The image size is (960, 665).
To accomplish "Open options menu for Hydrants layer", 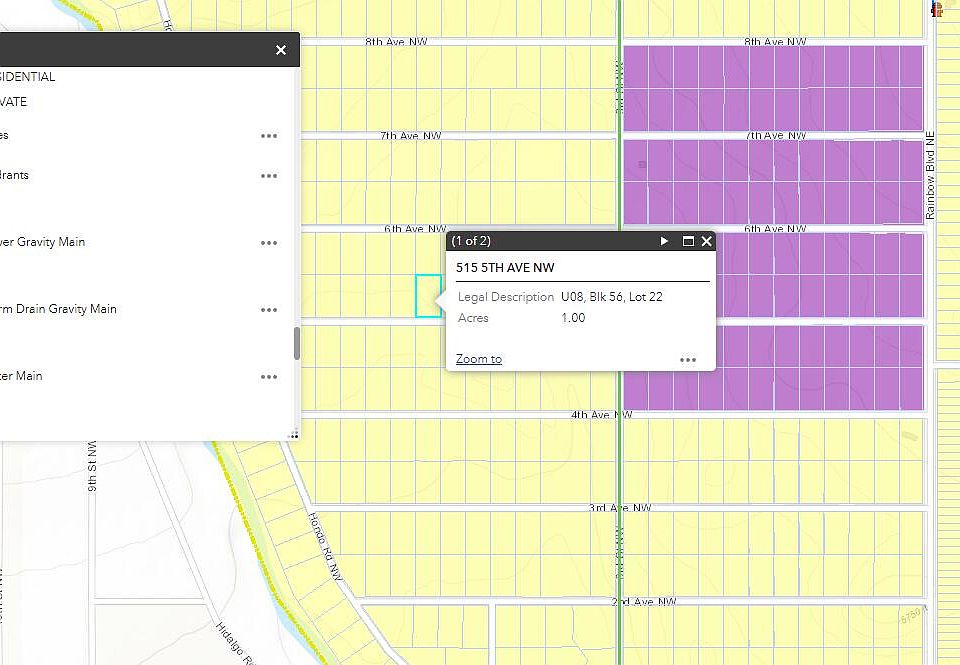I will tap(269, 176).
